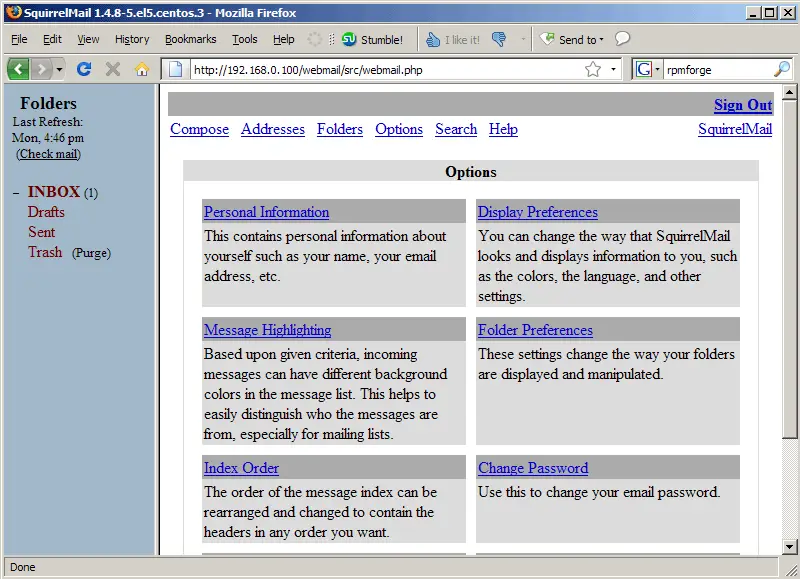Screen dimensions: 800x579
Task: Click the Options link in the top menu
Action: [399, 129]
